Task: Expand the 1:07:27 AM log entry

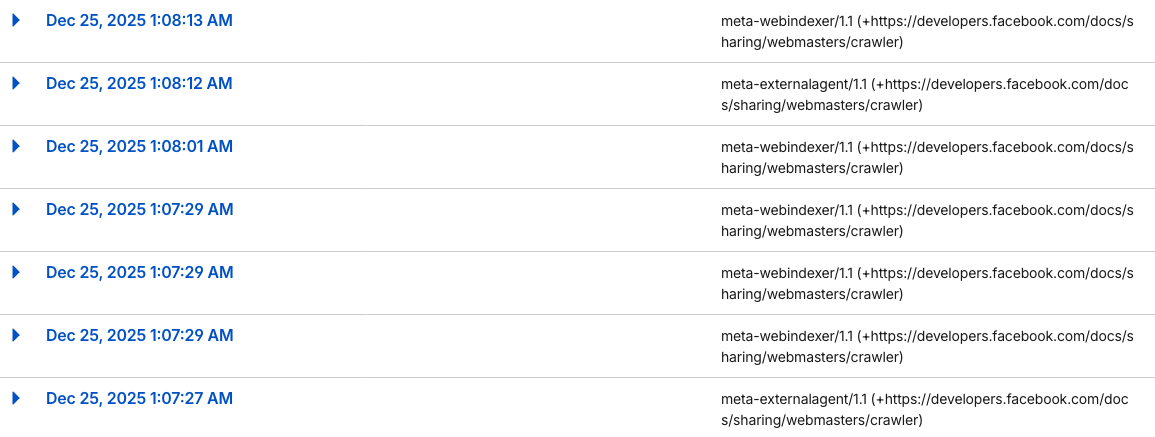Action: [x=16, y=398]
